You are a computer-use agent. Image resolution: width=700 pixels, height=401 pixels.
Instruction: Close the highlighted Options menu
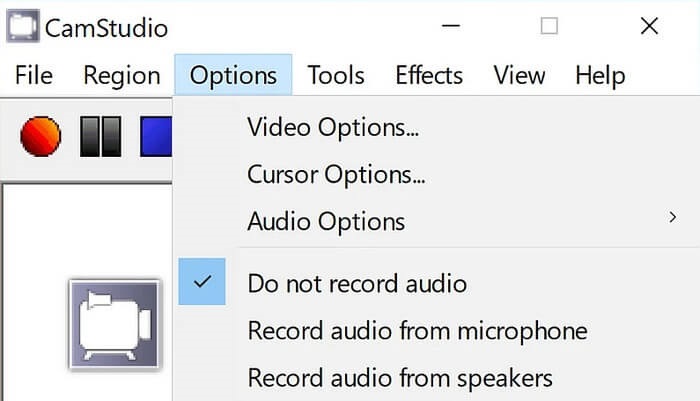(233, 75)
